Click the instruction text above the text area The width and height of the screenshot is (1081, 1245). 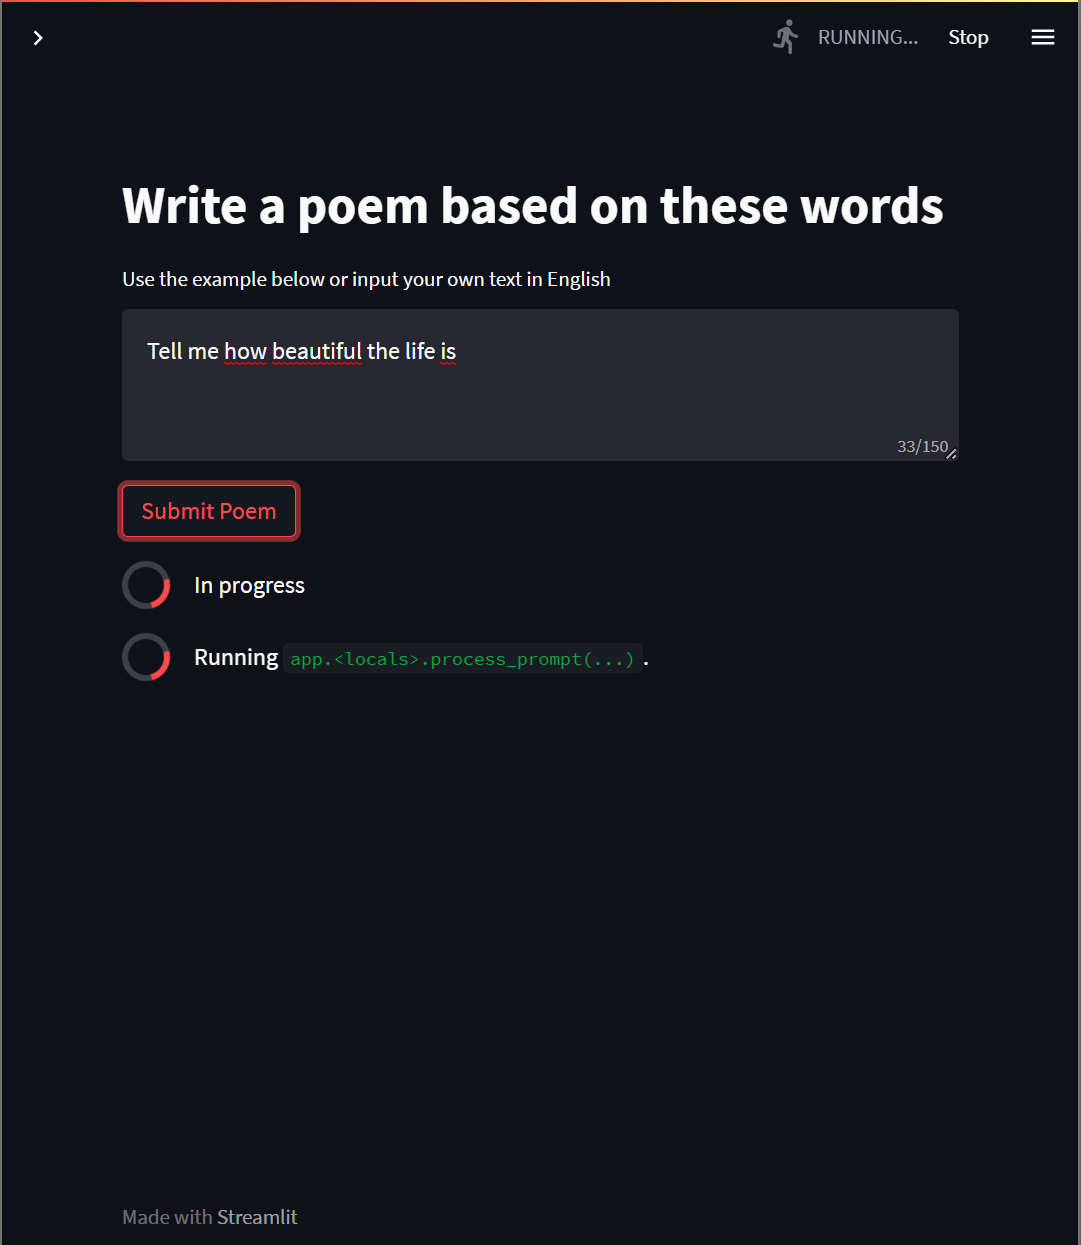[x=366, y=279]
